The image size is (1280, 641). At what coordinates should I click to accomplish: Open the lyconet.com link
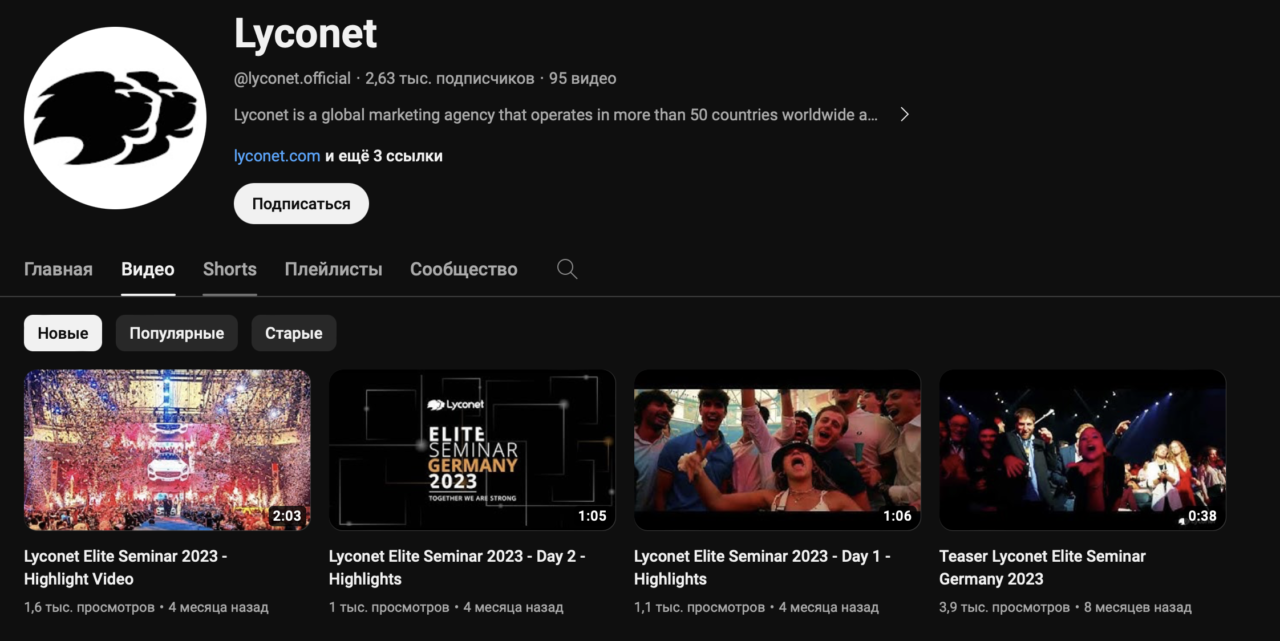pyautogui.click(x=277, y=156)
